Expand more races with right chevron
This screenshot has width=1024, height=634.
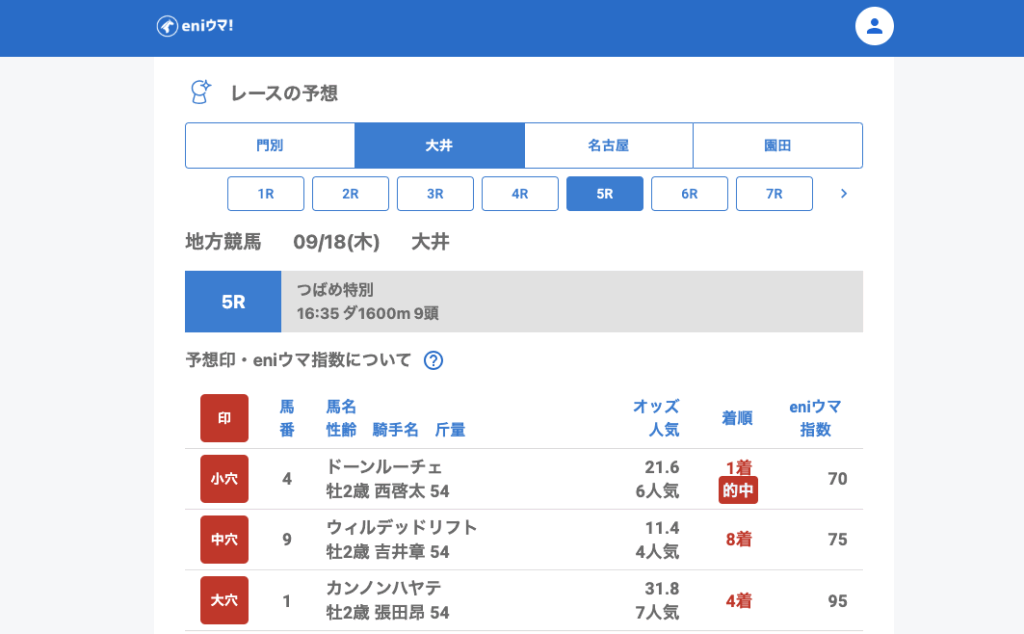click(x=843, y=194)
